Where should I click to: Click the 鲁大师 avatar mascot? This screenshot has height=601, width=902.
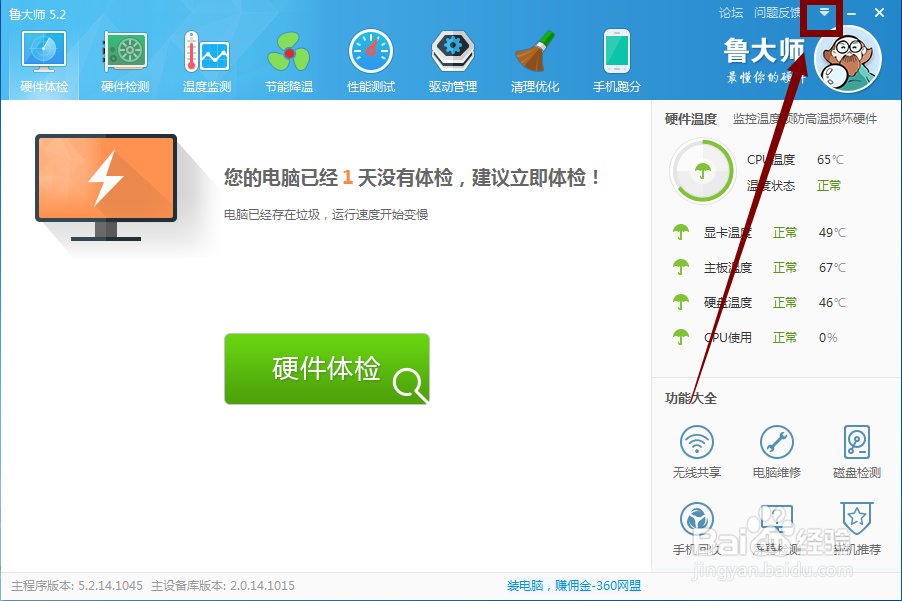[x=848, y=59]
